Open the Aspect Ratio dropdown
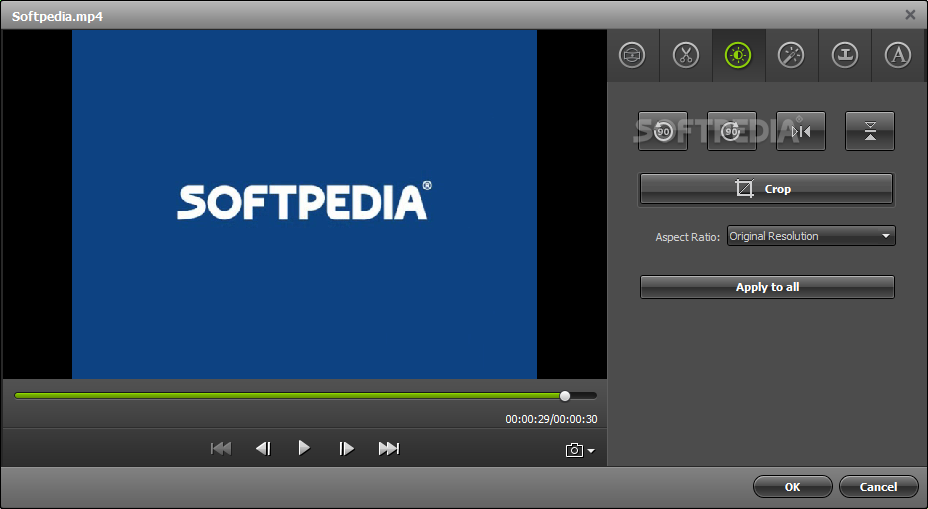This screenshot has height=509, width=928. point(811,236)
